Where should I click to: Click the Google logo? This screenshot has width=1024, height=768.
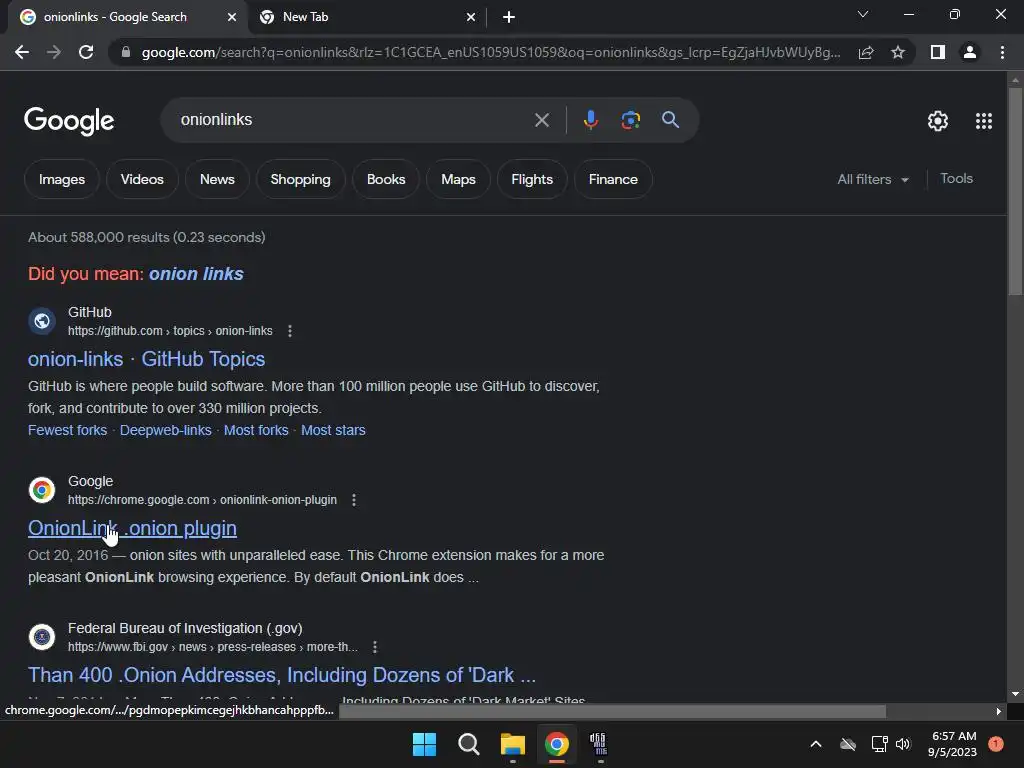[69, 121]
